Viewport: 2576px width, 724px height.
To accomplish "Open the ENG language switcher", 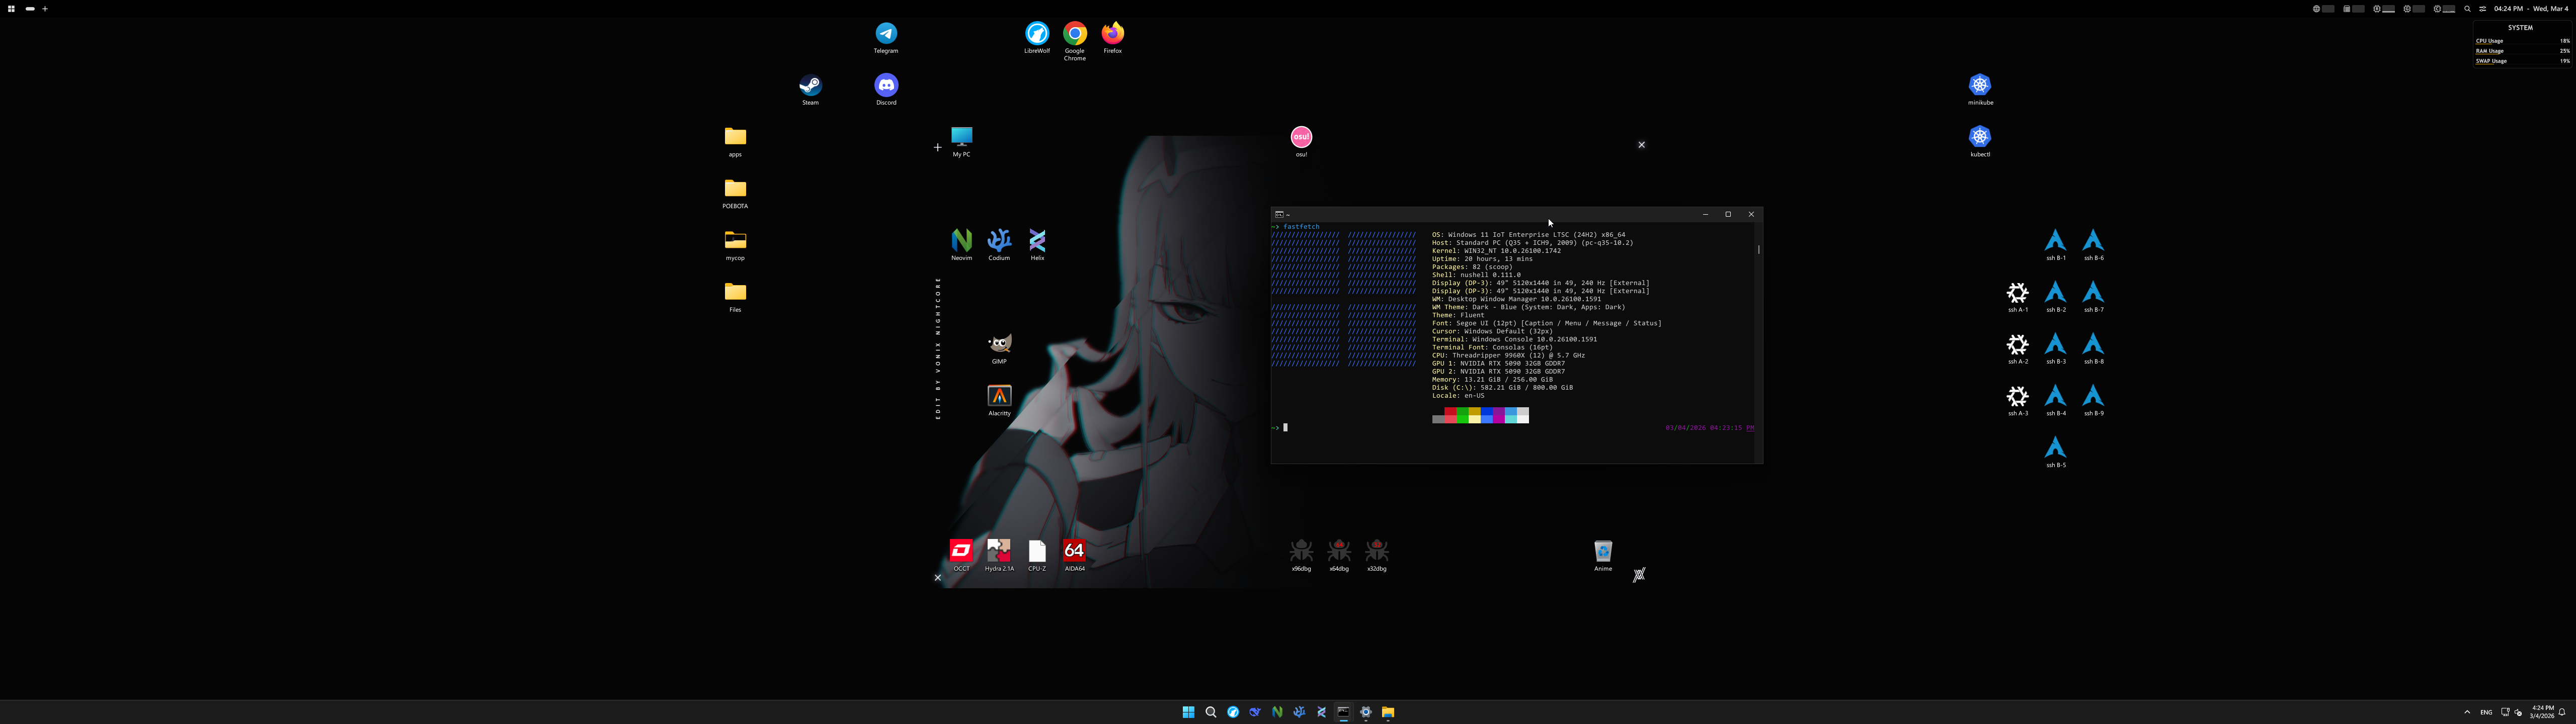I will point(2486,712).
